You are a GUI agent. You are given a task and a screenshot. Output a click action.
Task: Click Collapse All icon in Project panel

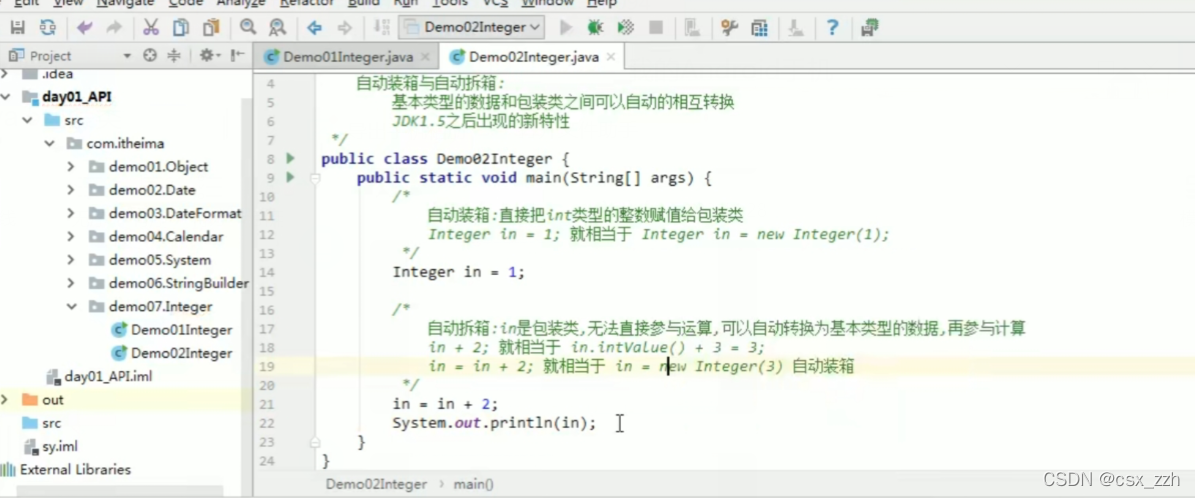coord(175,56)
